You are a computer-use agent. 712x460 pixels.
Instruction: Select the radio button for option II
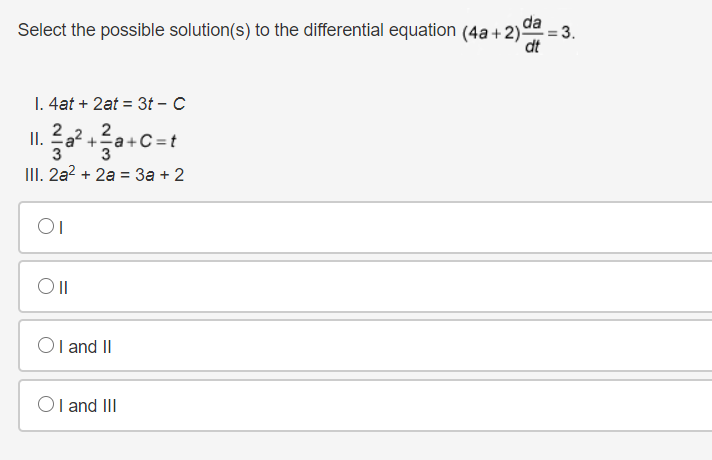45,288
